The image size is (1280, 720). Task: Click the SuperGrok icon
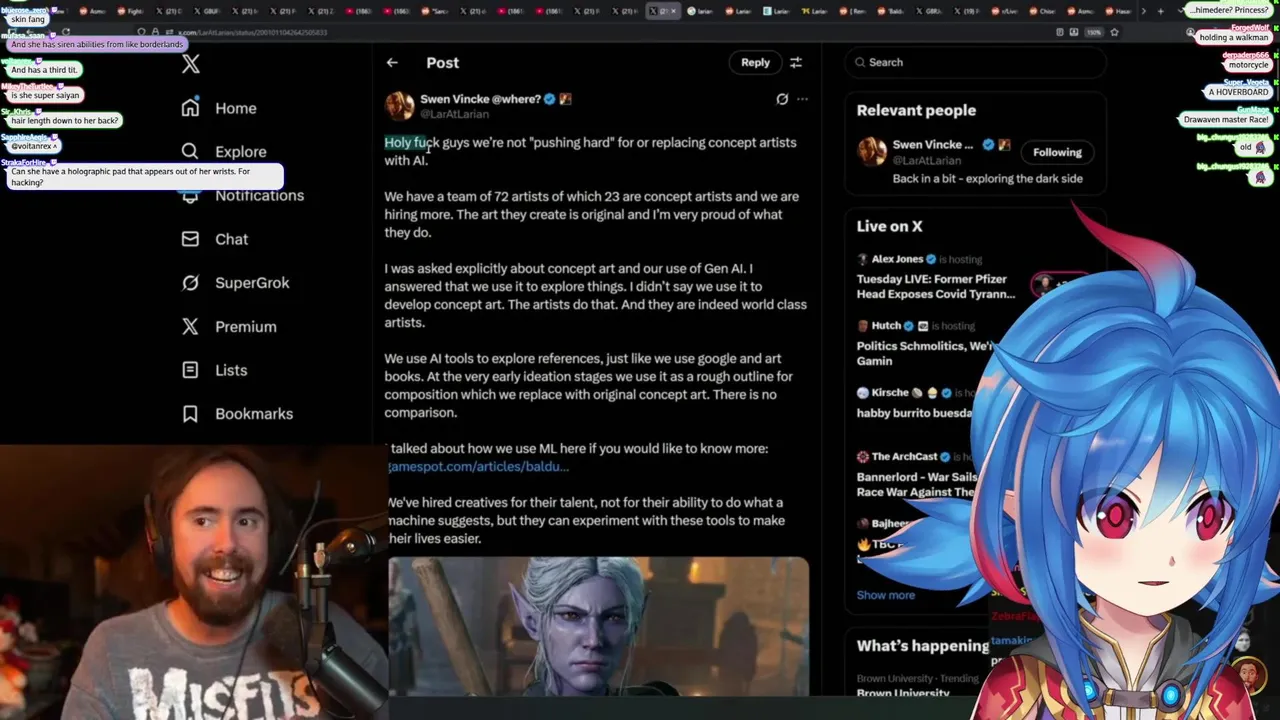pos(190,283)
